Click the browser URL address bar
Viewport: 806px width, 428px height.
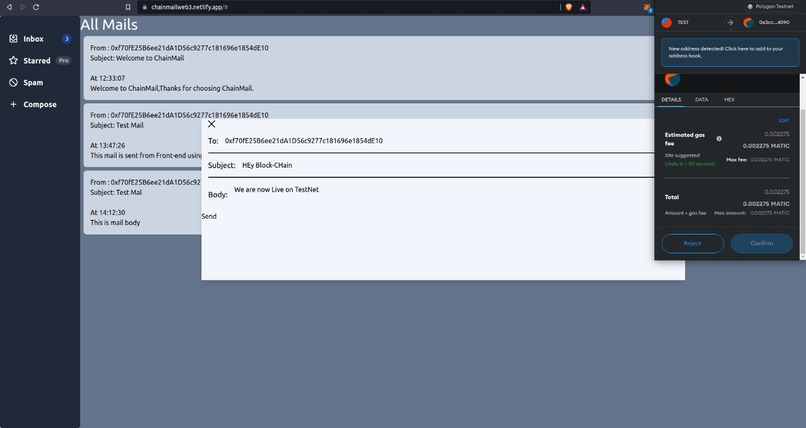tap(349, 7)
